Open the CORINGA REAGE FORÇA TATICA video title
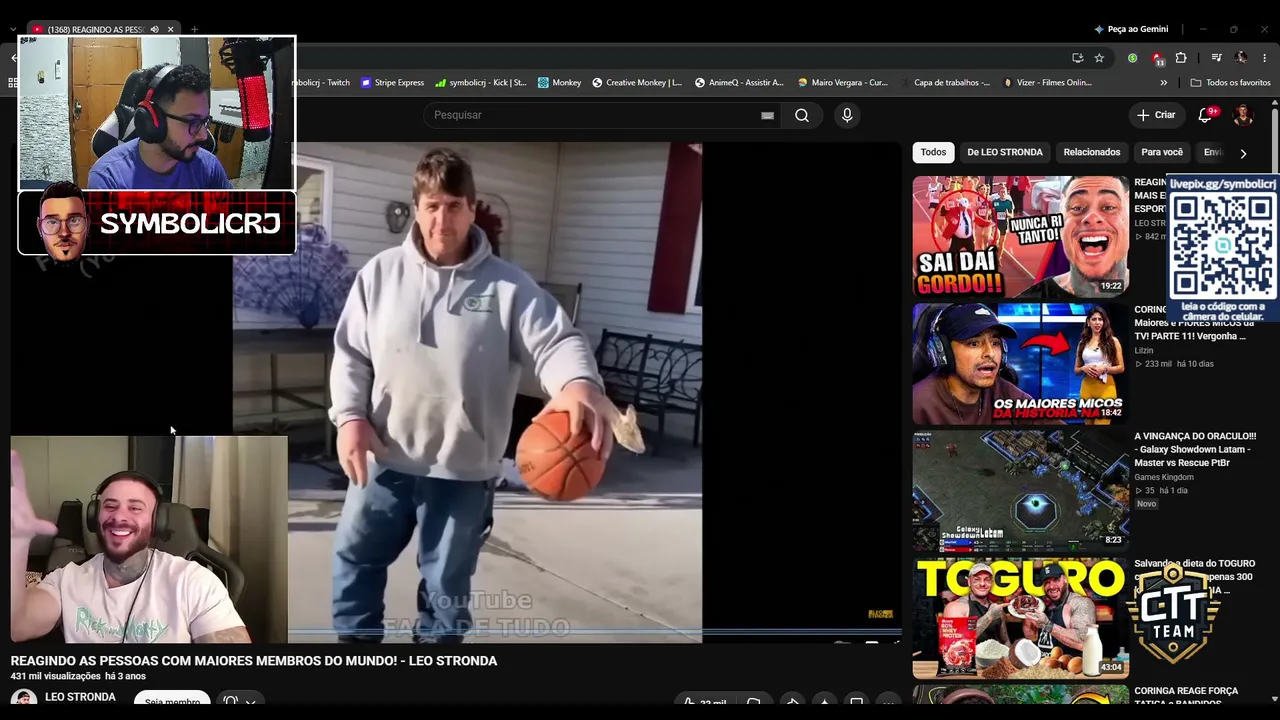 coord(1186,697)
